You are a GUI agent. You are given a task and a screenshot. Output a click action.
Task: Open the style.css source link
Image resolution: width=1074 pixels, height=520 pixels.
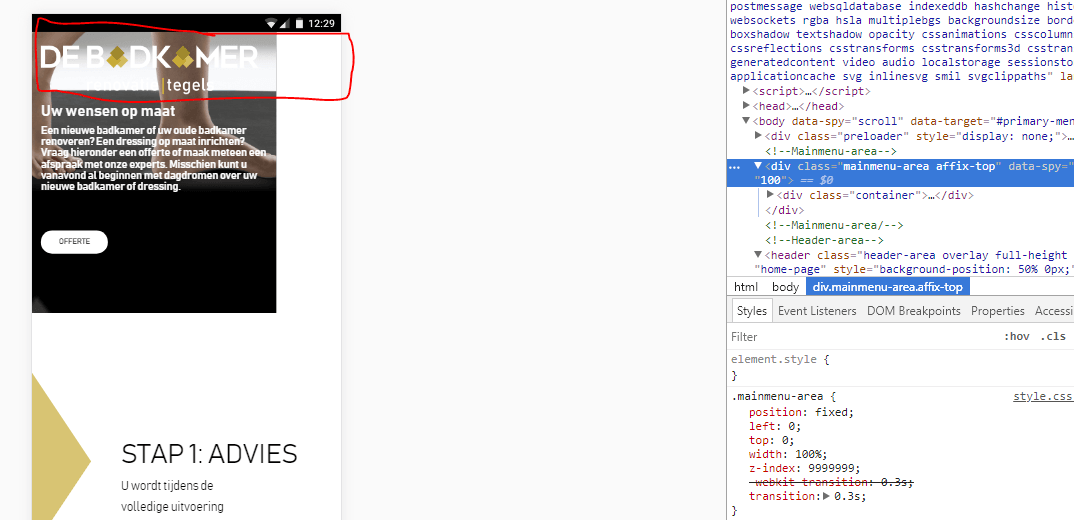[1042, 397]
